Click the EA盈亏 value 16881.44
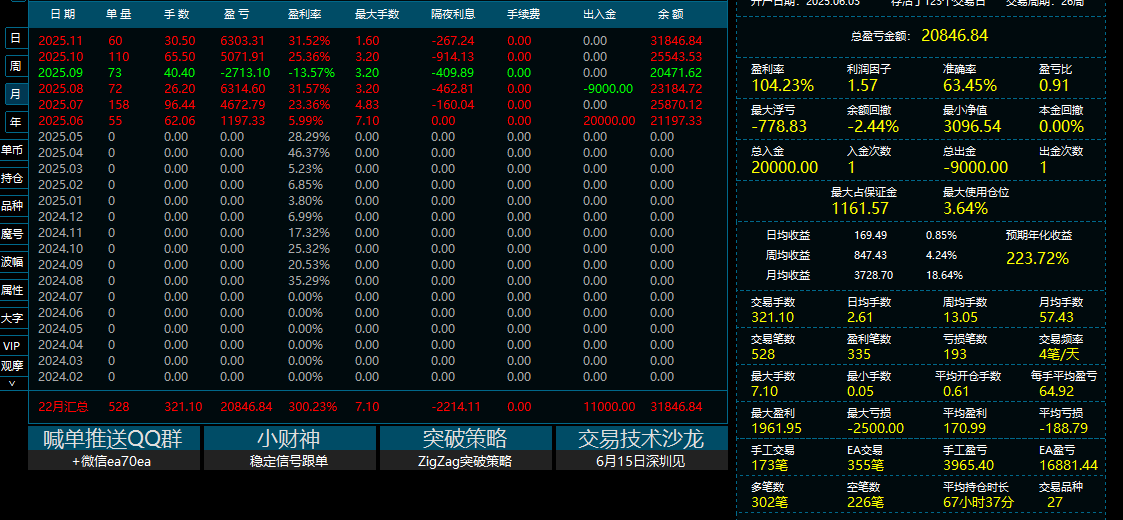The height and width of the screenshot is (520, 1123). (1068, 466)
